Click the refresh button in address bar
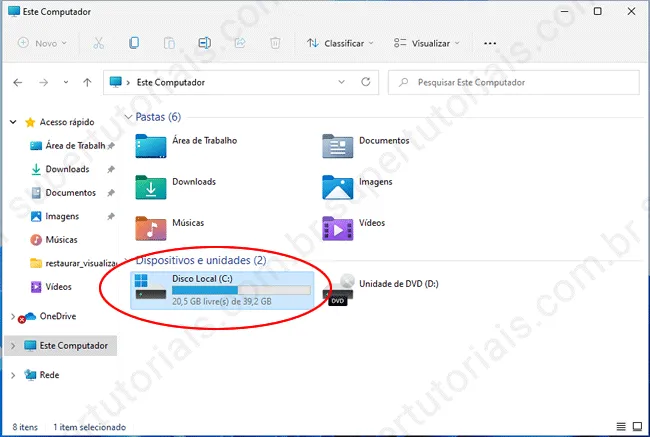Image resolution: width=650 pixels, height=437 pixels. coord(366,82)
